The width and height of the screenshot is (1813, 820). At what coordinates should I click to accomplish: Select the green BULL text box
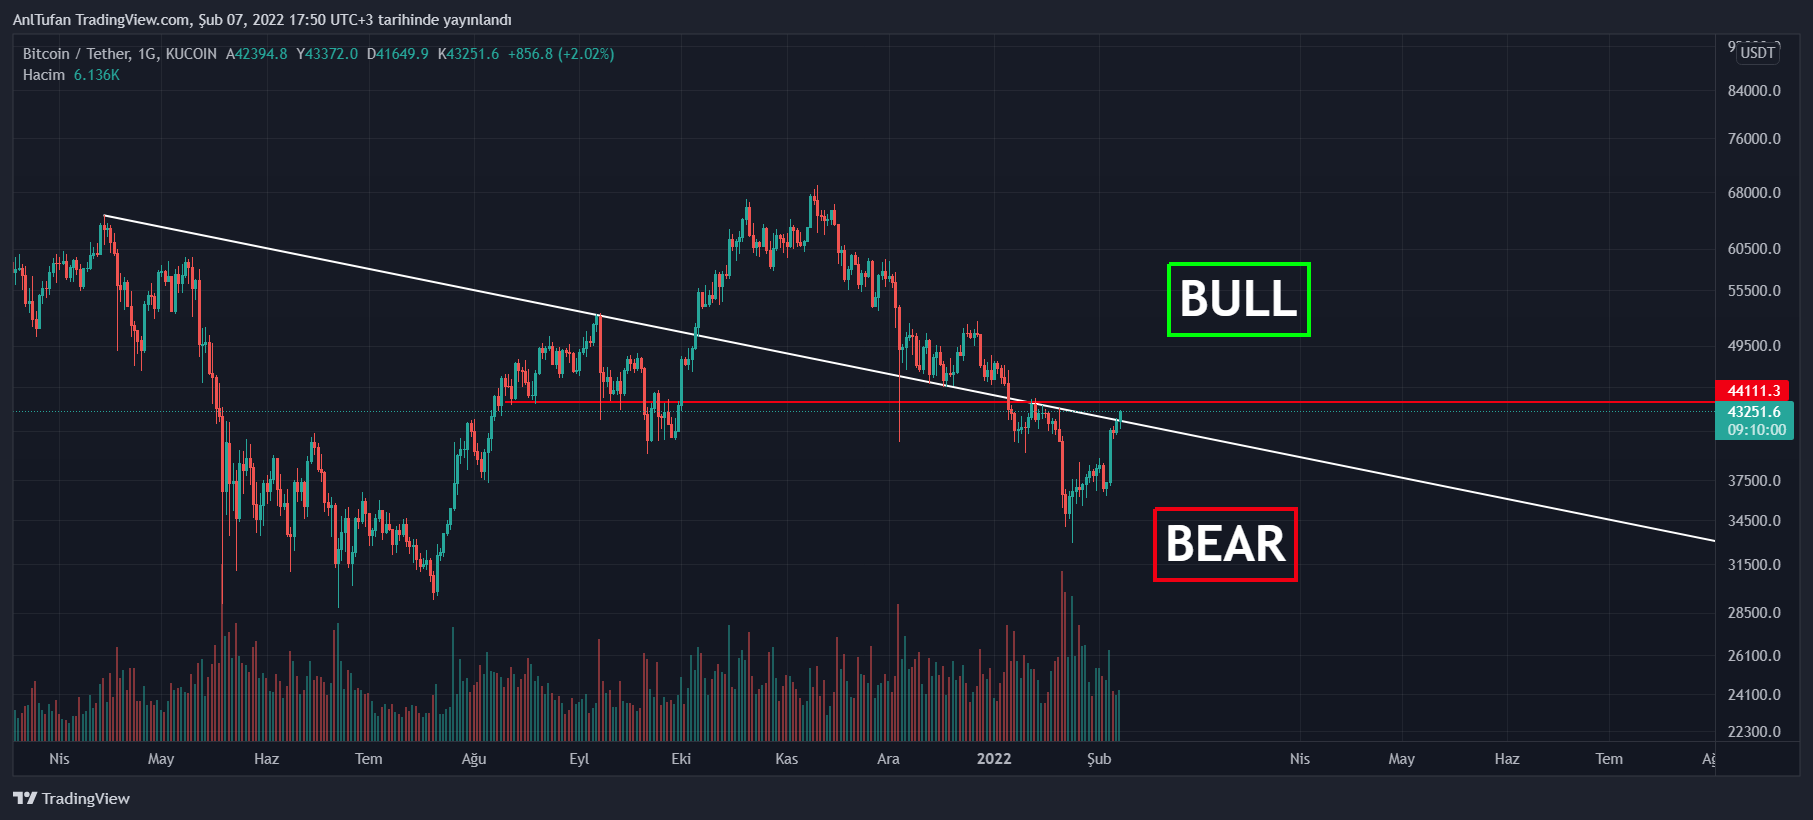pyautogui.click(x=1238, y=299)
